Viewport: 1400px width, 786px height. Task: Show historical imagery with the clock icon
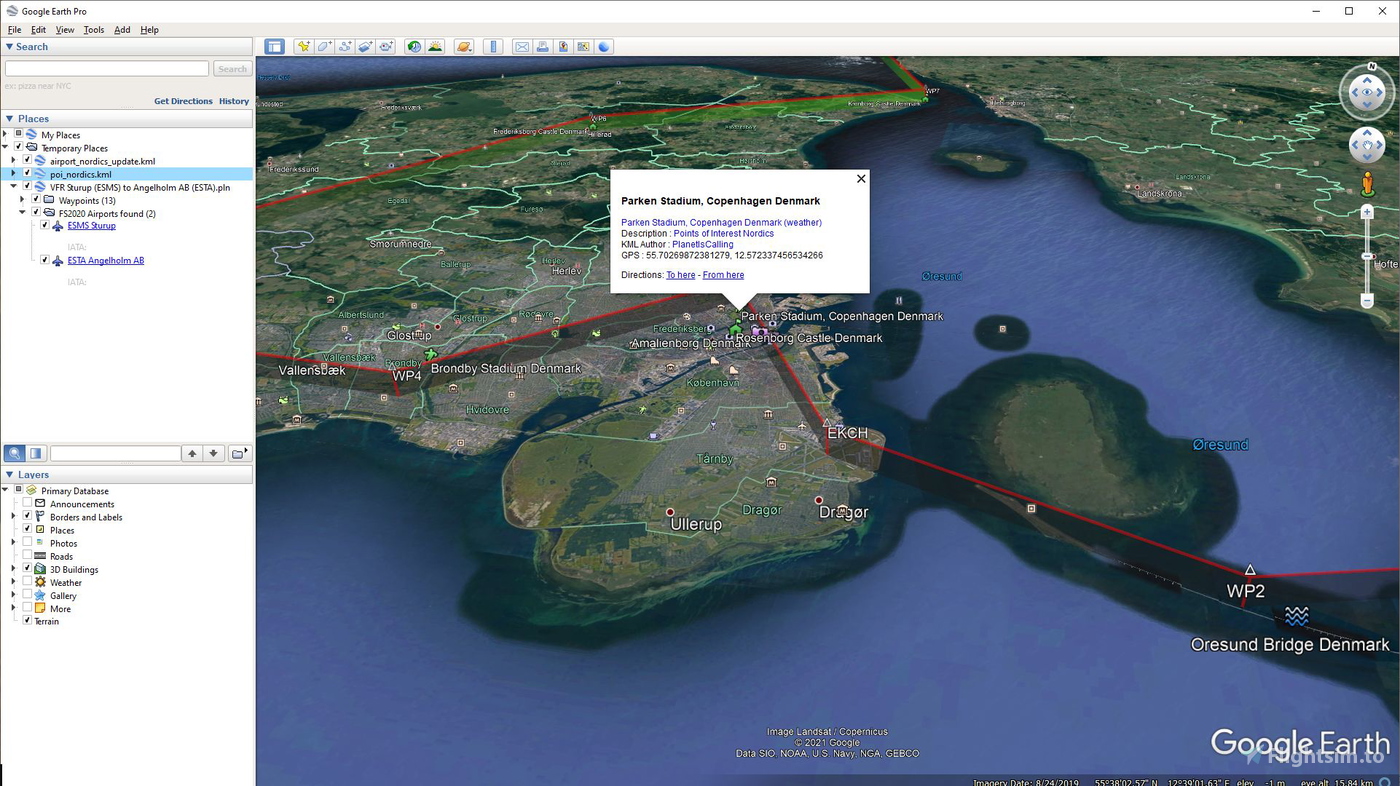point(413,46)
